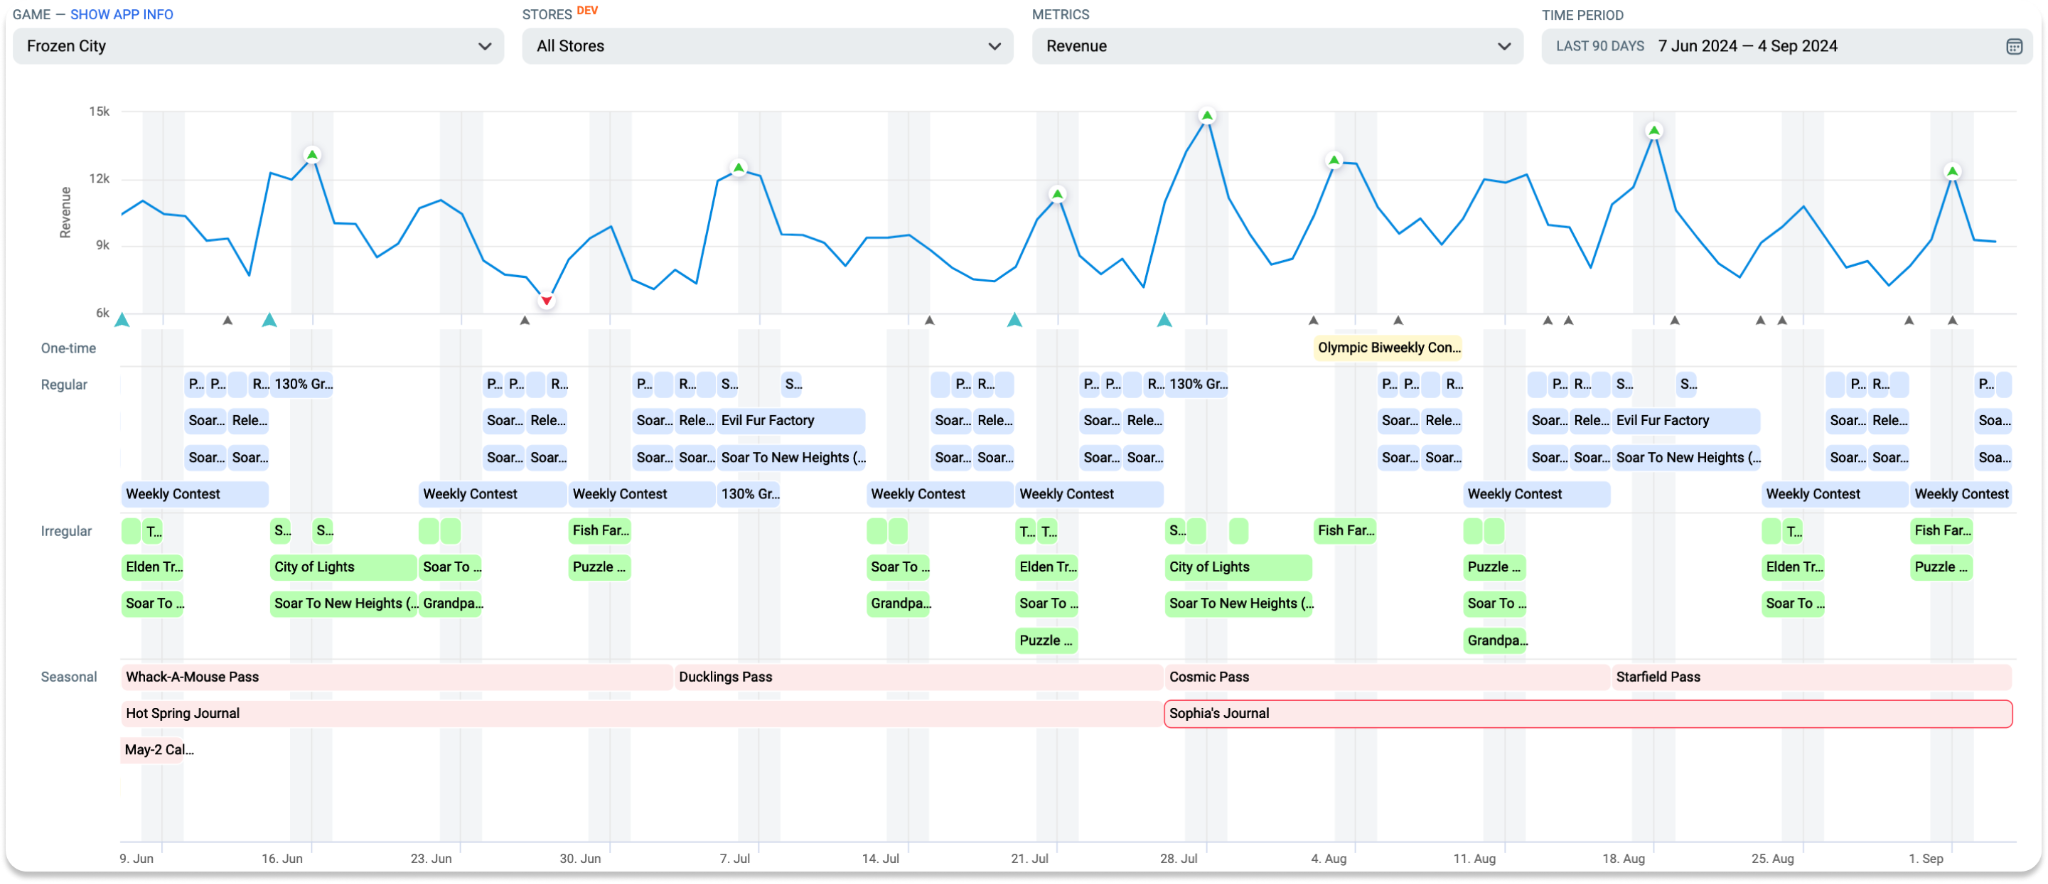The image size is (2048, 884).
Task: Open the All Stores dropdown
Action: pyautogui.click(x=767, y=46)
